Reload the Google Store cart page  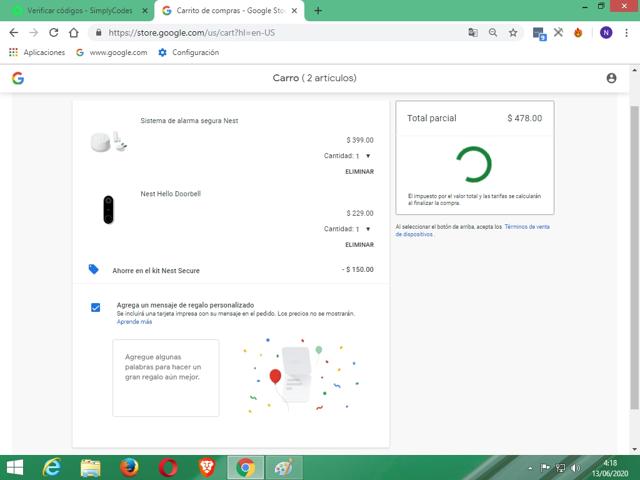pos(54,33)
